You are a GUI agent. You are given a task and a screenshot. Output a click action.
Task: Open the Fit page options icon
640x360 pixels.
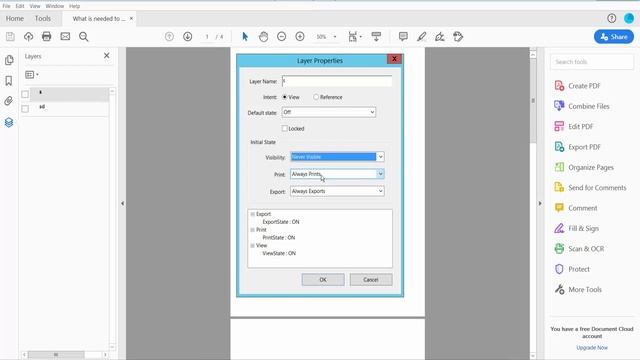coord(354,37)
